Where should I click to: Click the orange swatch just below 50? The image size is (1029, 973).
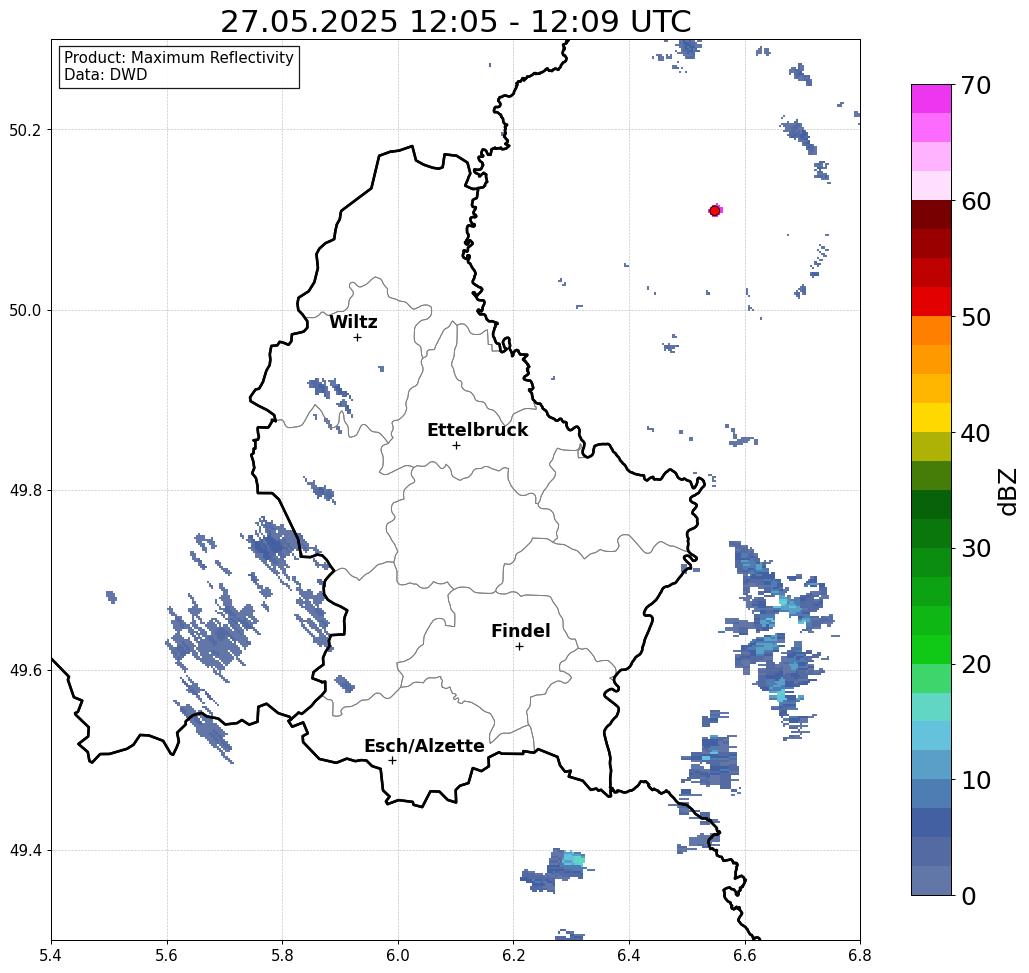click(931, 331)
